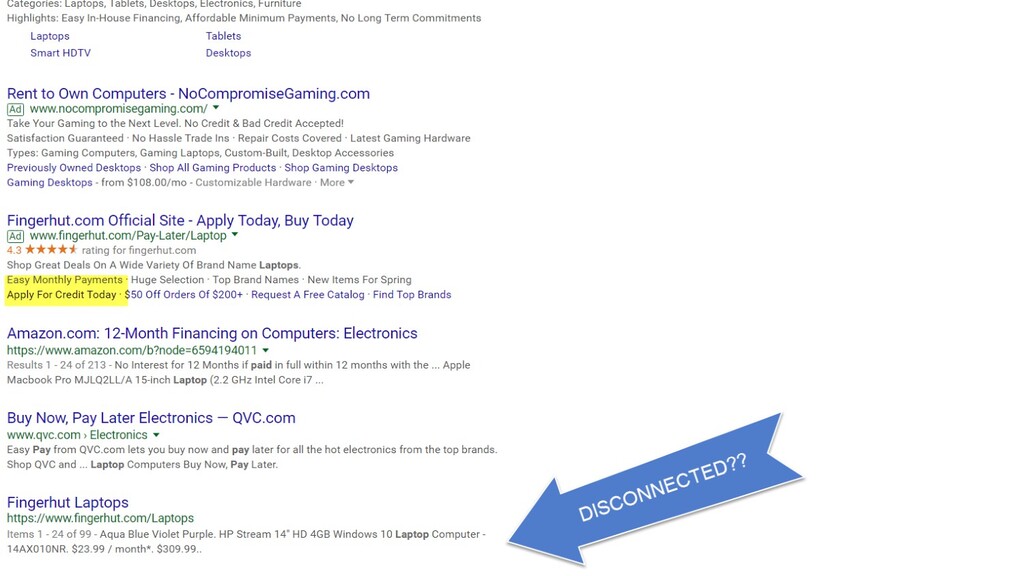
Task: Click 'Take Your Gaming to the Next Level' description
Action: click(175, 123)
